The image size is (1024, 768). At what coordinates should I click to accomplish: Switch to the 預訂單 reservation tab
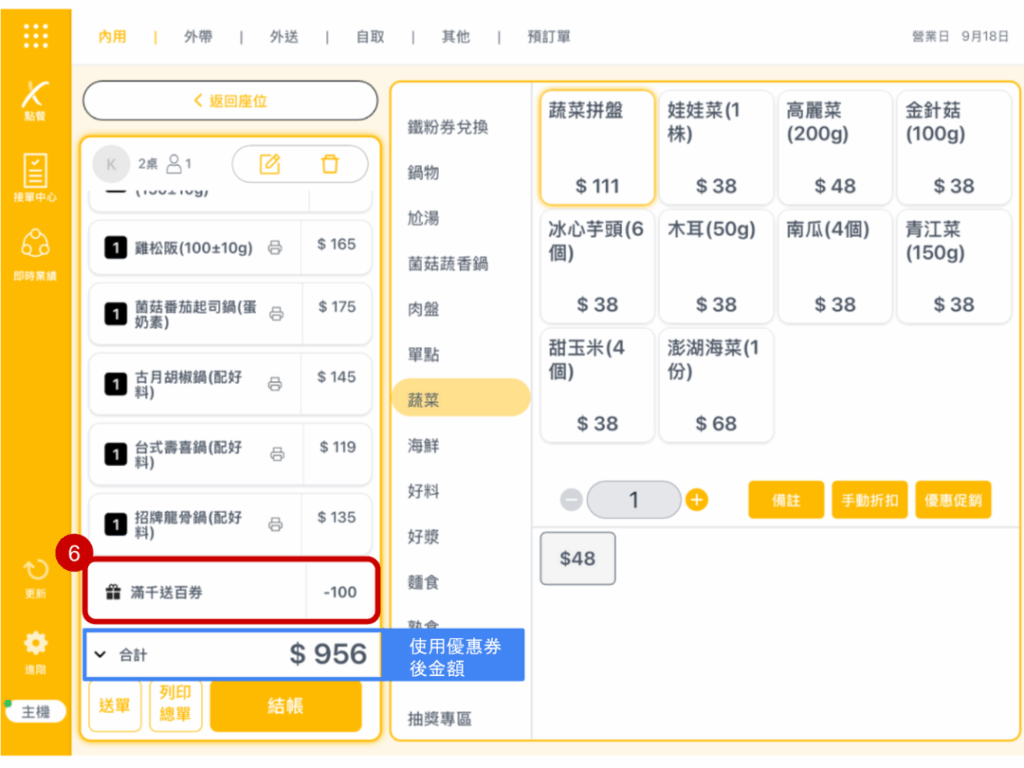click(x=549, y=37)
